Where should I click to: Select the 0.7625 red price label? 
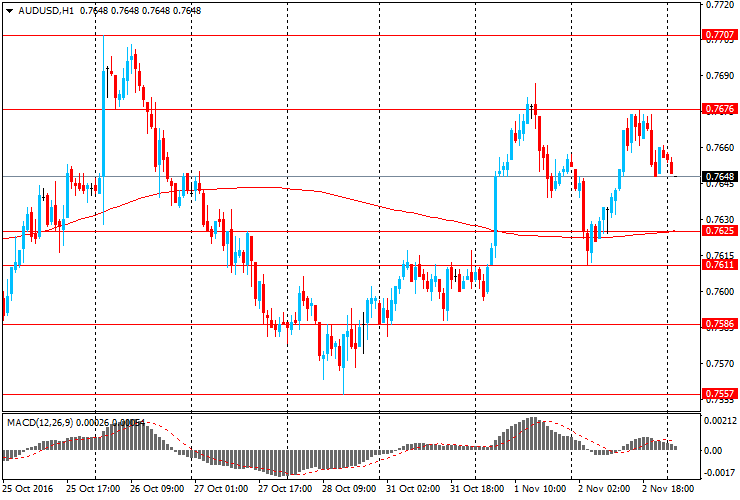tap(720, 231)
